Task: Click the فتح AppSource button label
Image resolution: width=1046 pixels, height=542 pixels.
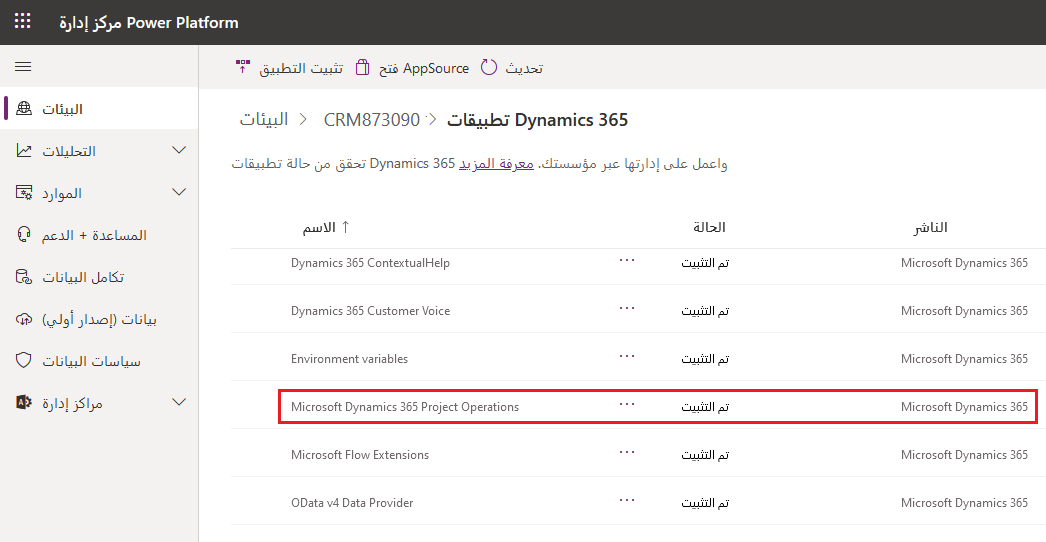Action: click(424, 68)
